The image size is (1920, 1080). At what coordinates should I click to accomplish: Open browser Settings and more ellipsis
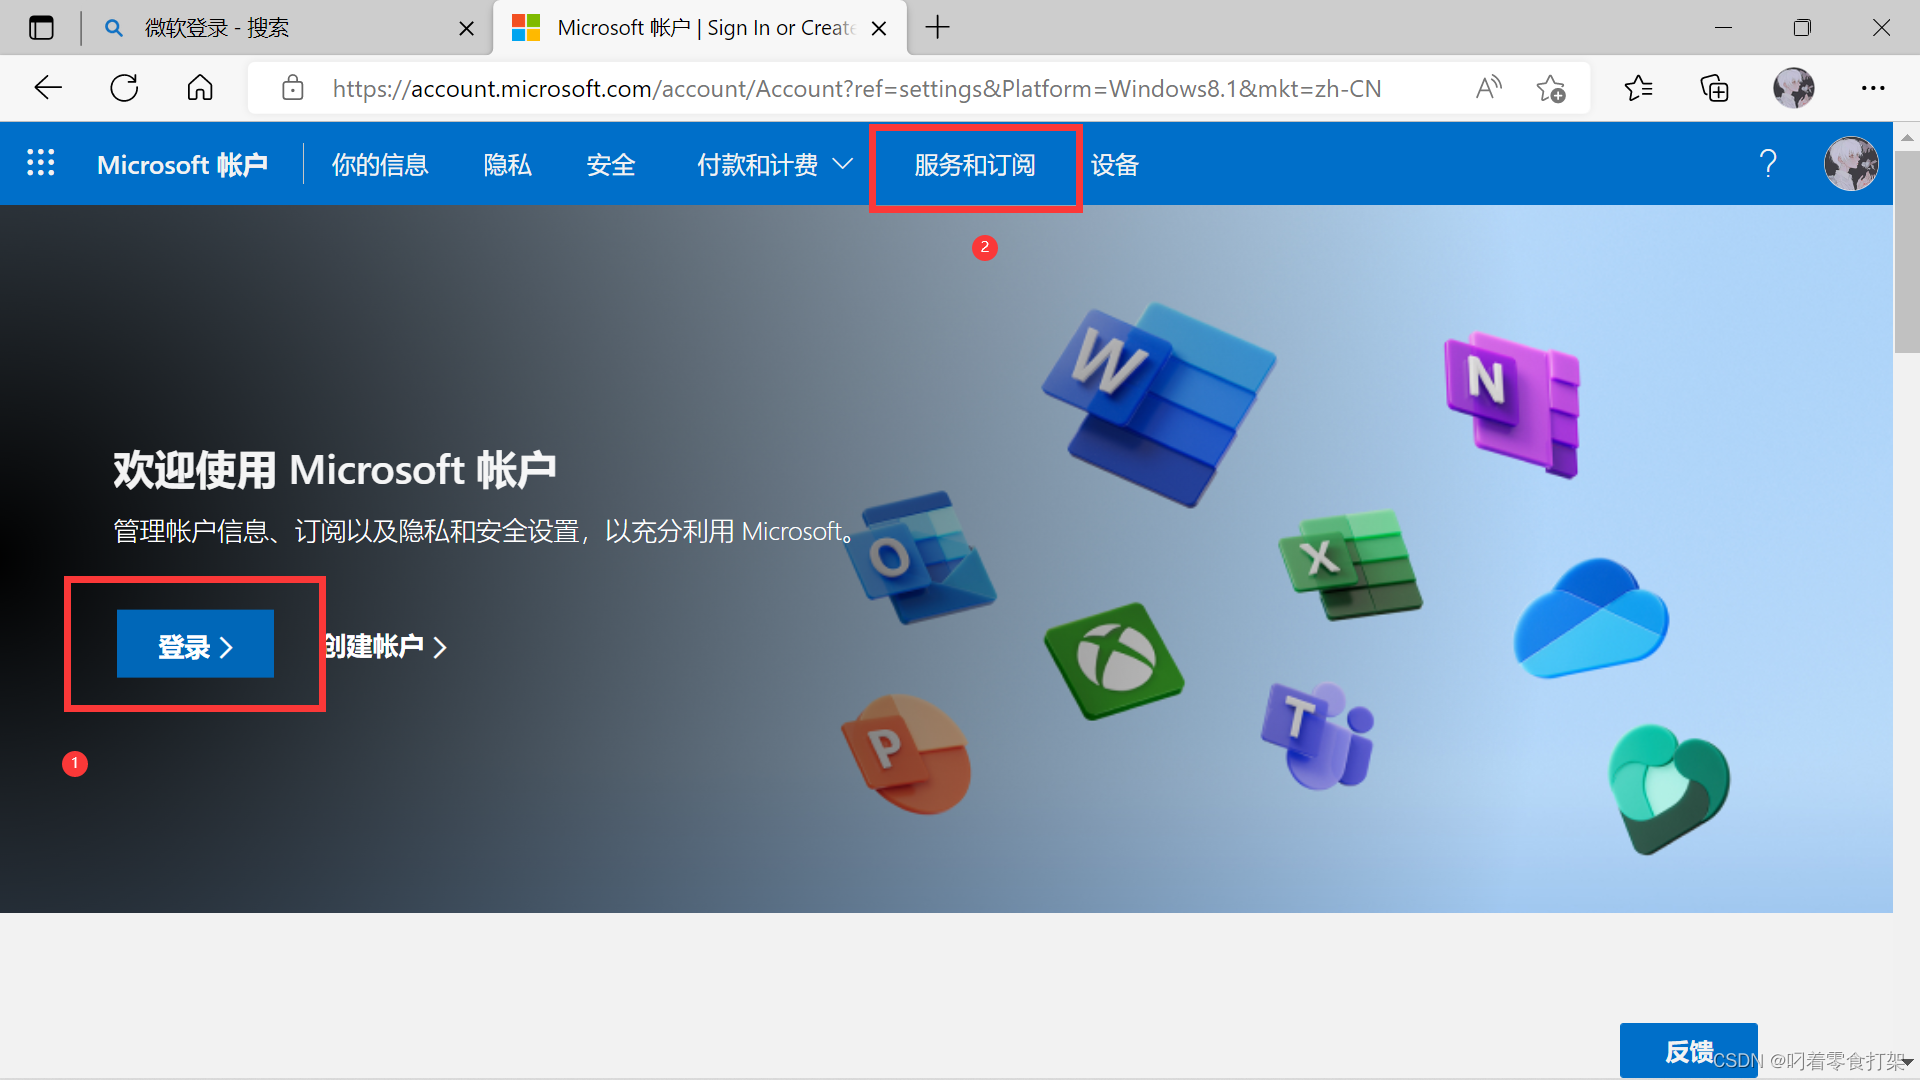(1872, 88)
